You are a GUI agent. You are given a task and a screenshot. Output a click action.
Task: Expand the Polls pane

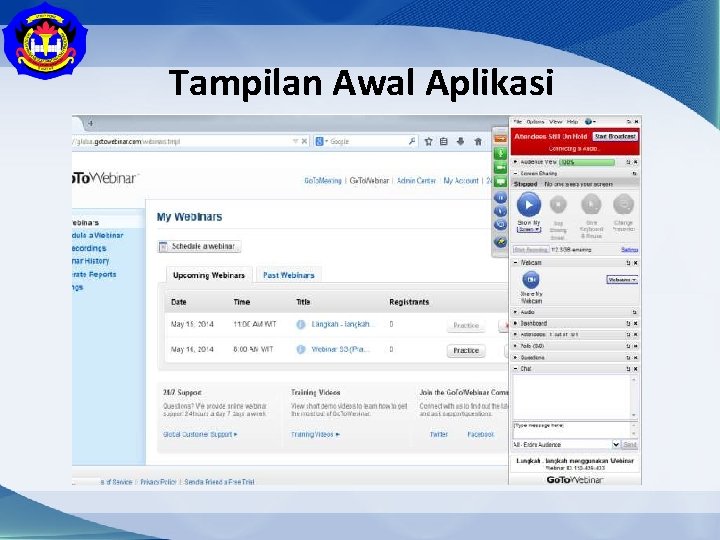515,346
